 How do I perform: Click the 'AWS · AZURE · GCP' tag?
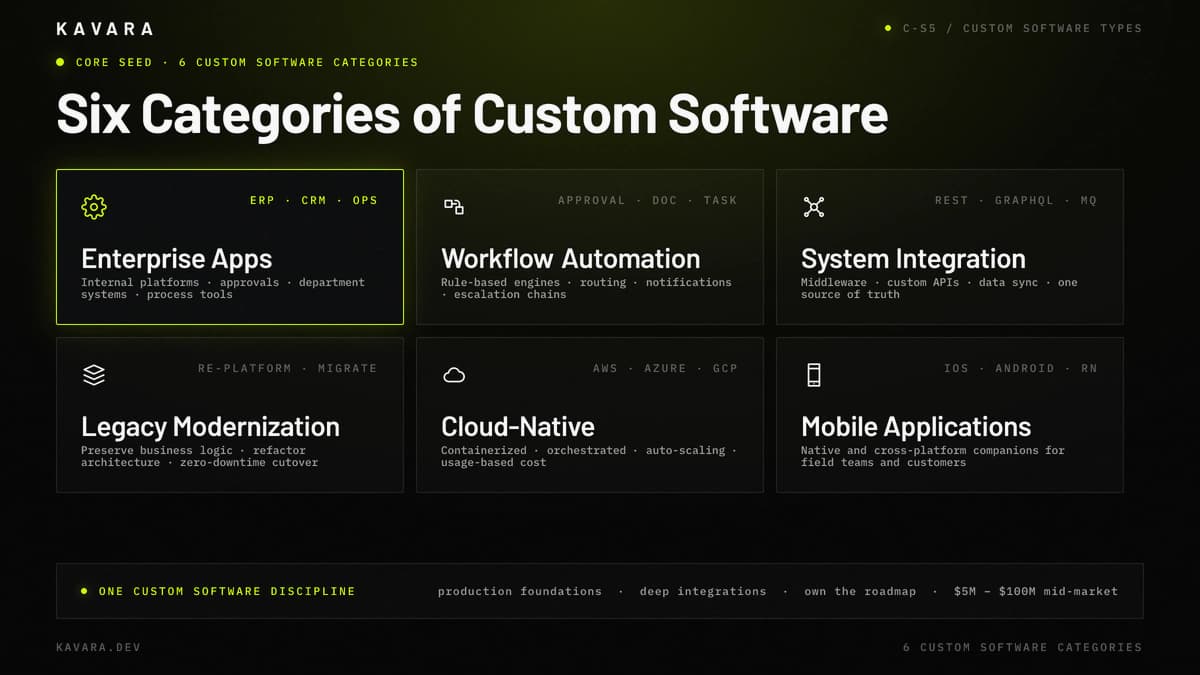pyautogui.click(x=665, y=368)
